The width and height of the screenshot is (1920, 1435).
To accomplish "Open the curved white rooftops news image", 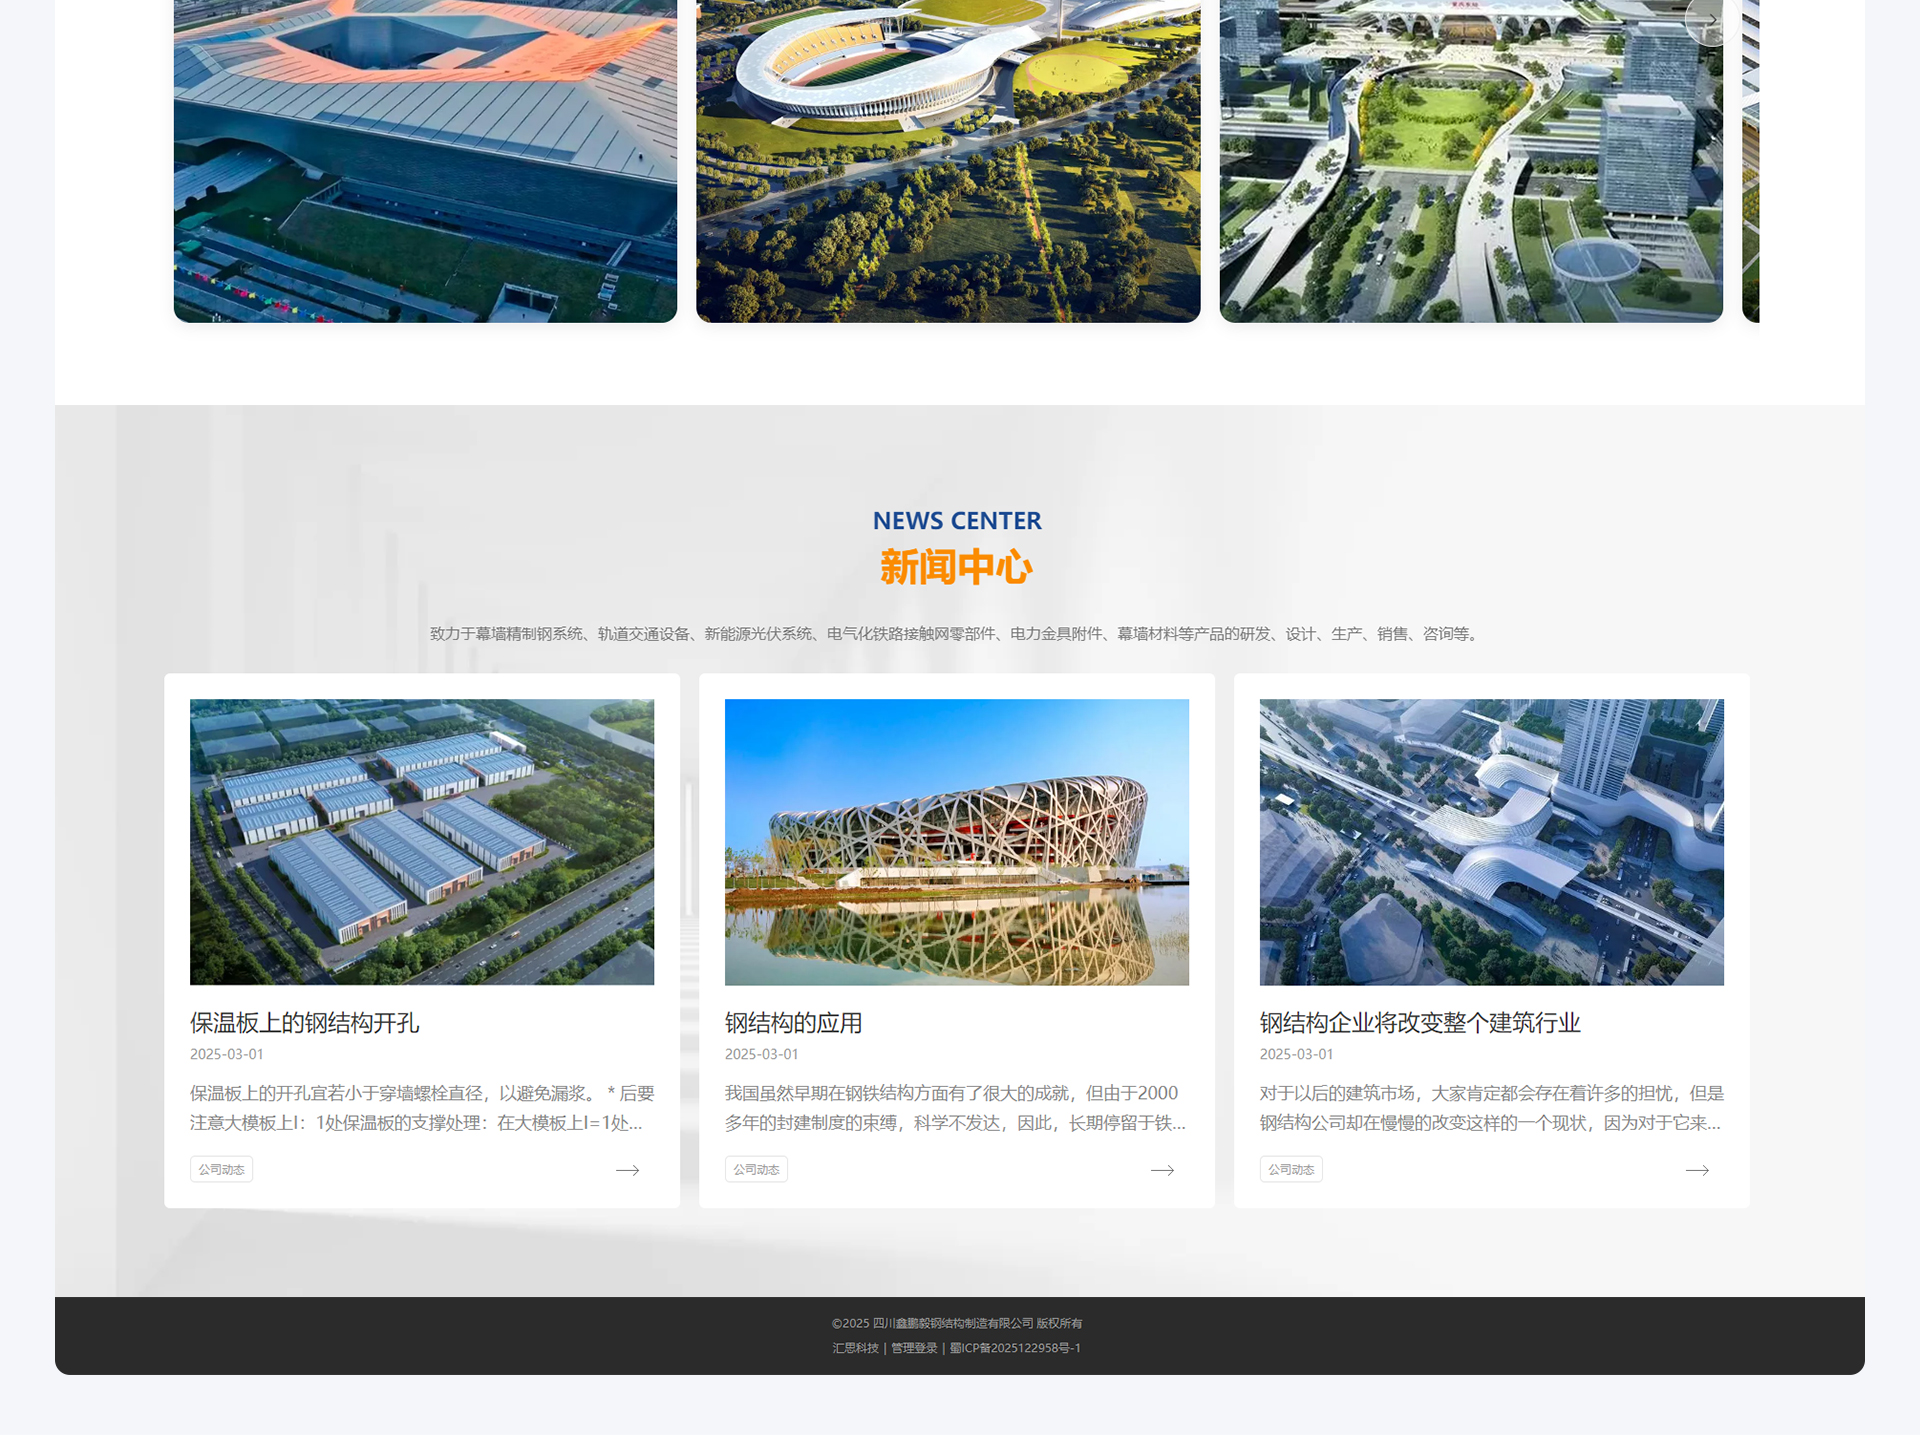I will tap(1492, 842).
